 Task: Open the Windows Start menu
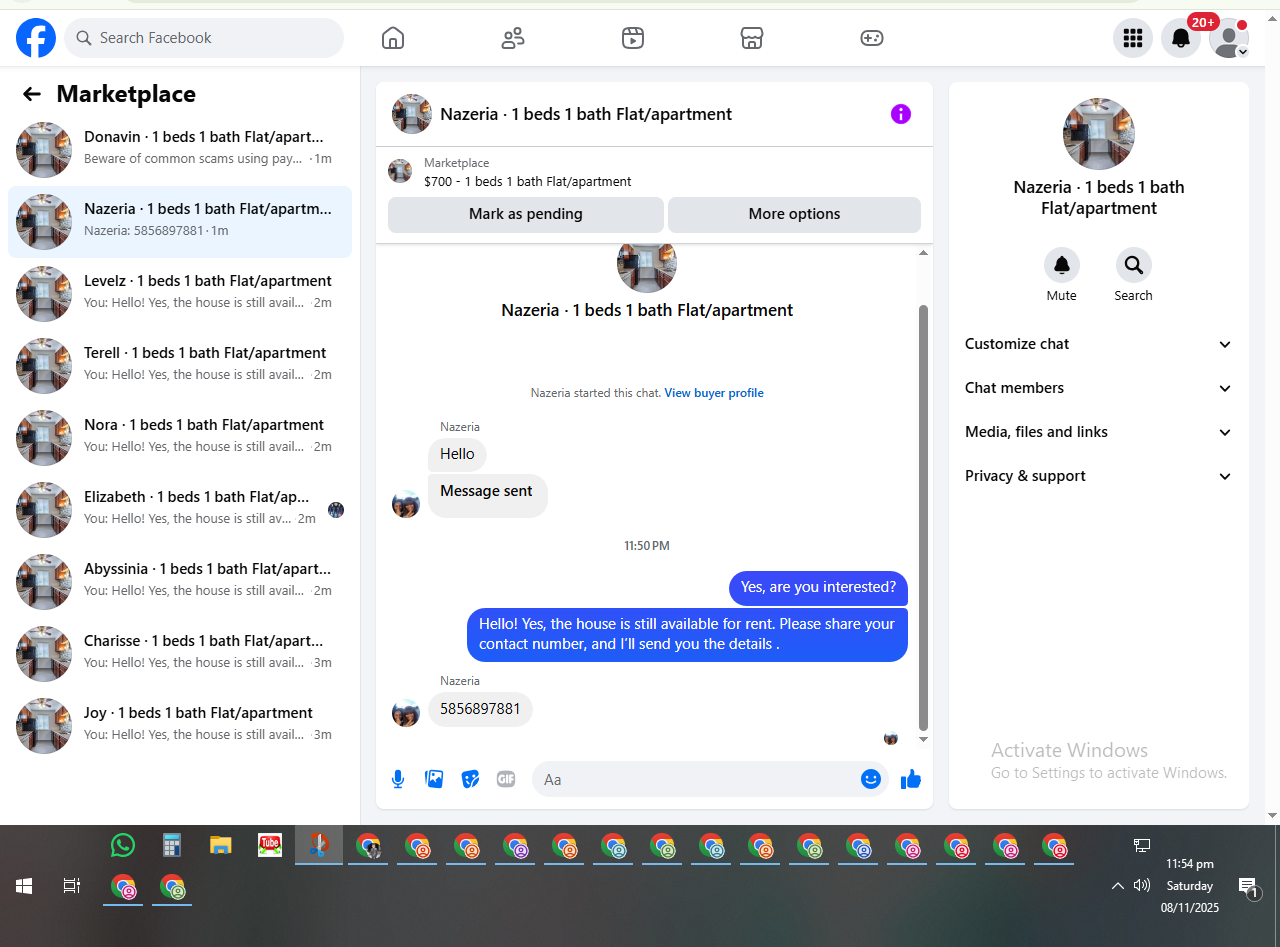[24, 886]
